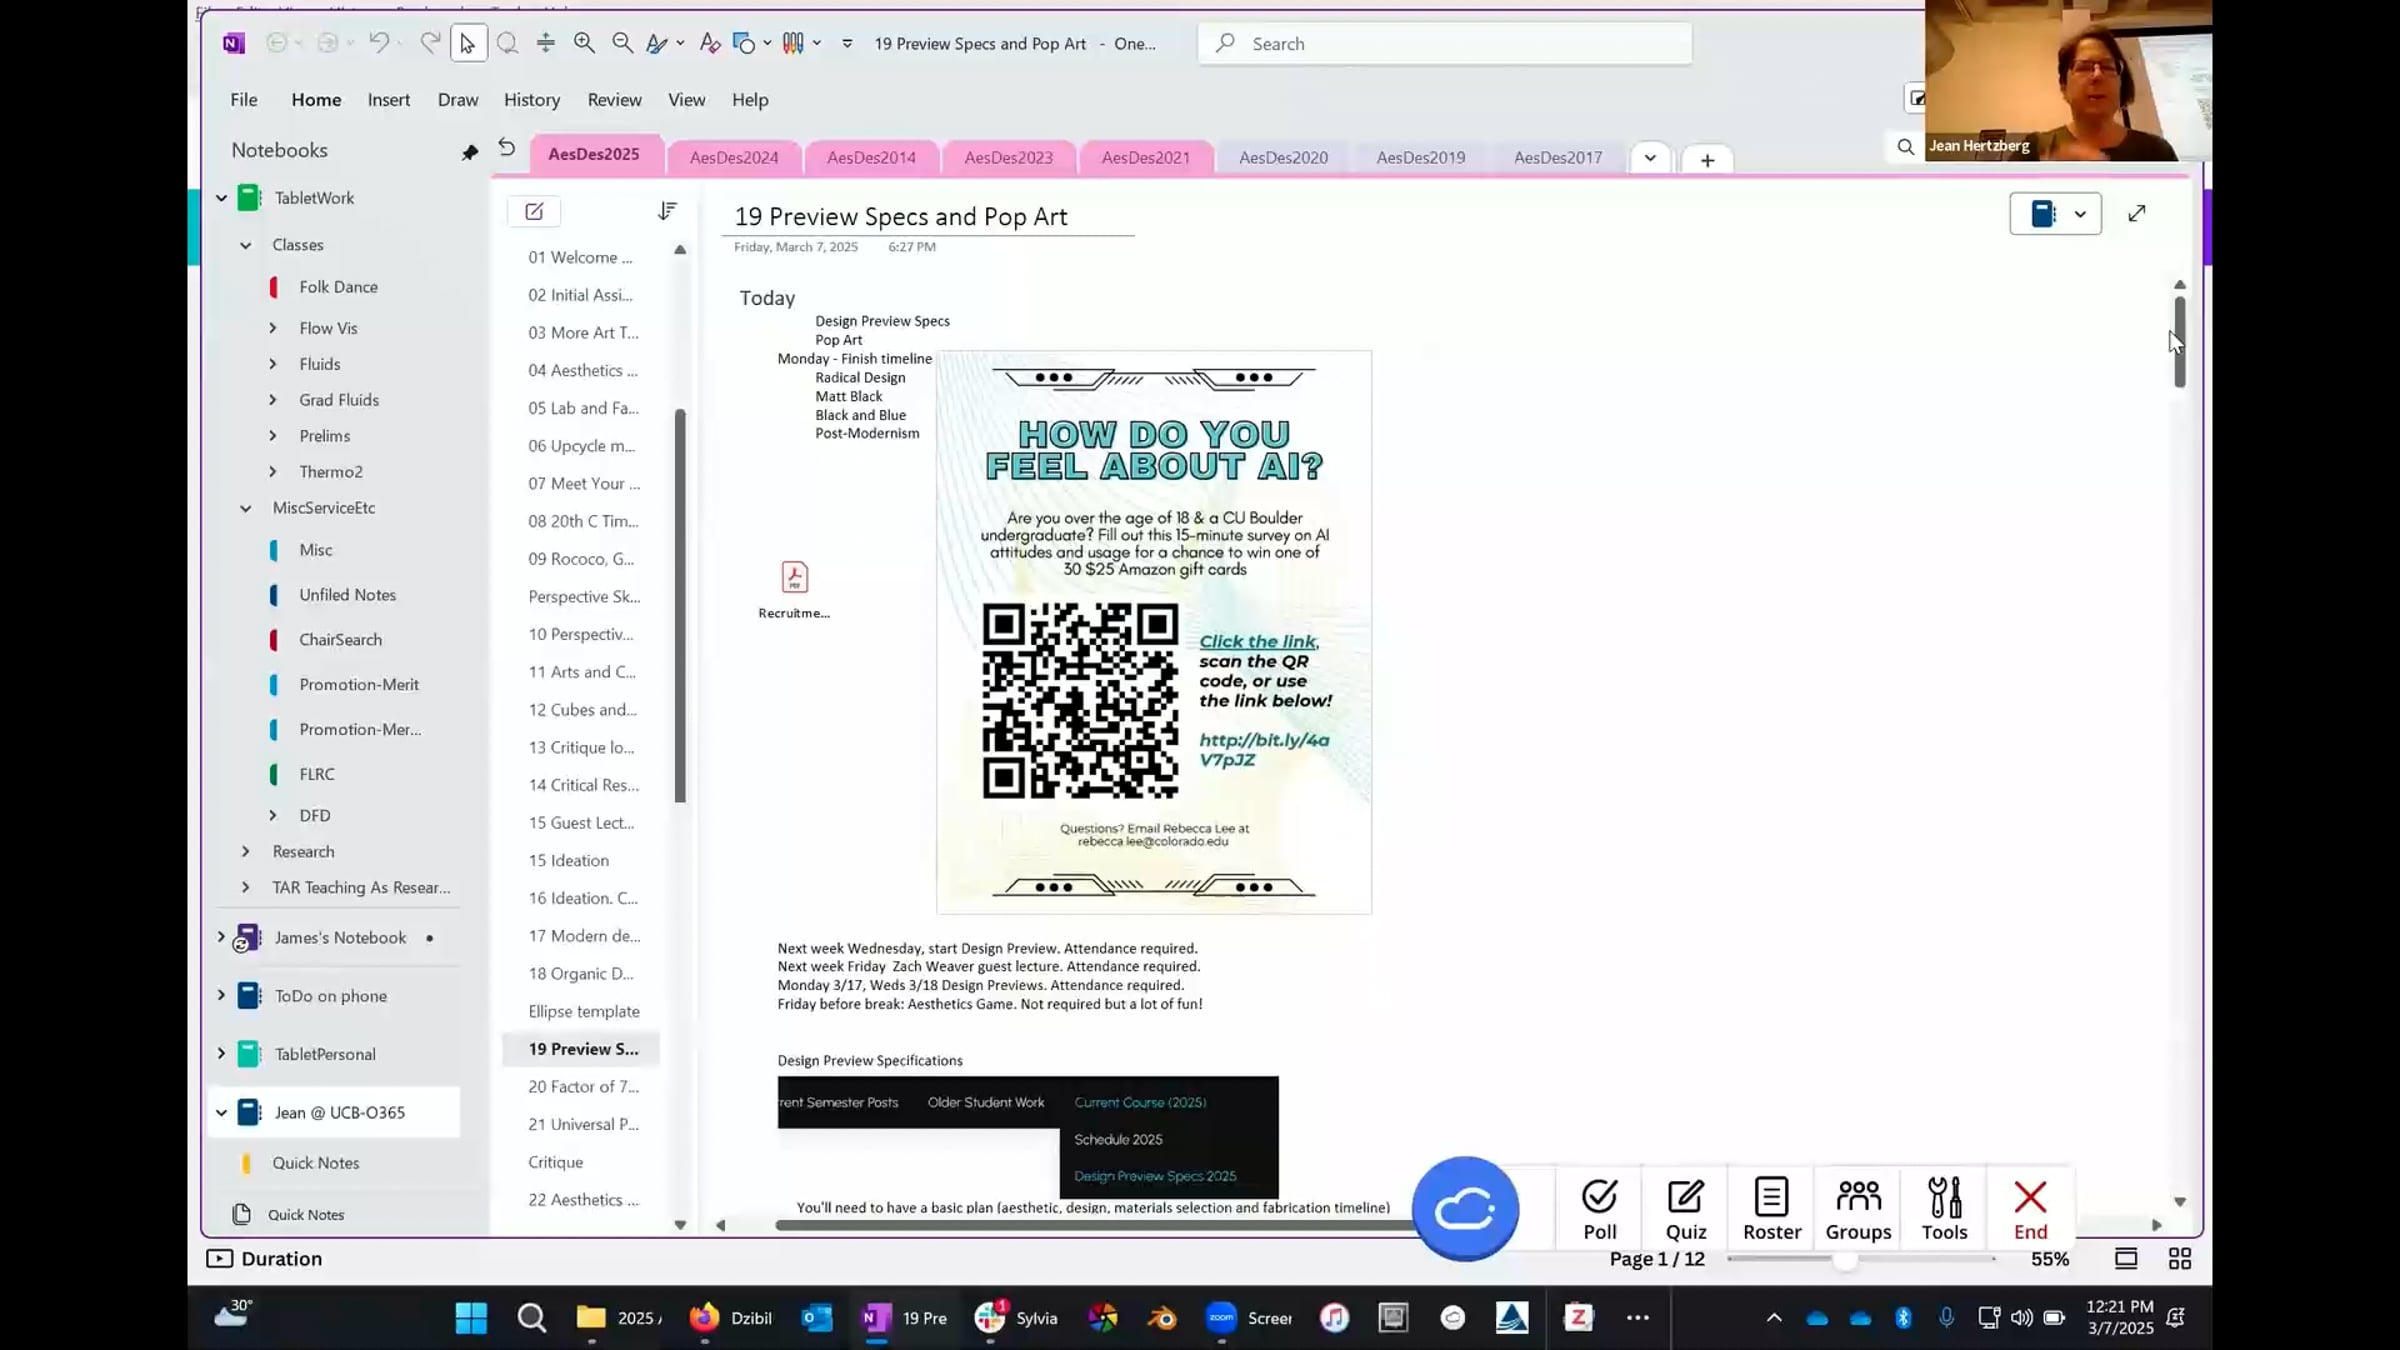Open the Insert menu tab
This screenshot has width=2400, height=1350.
(389, 100)
